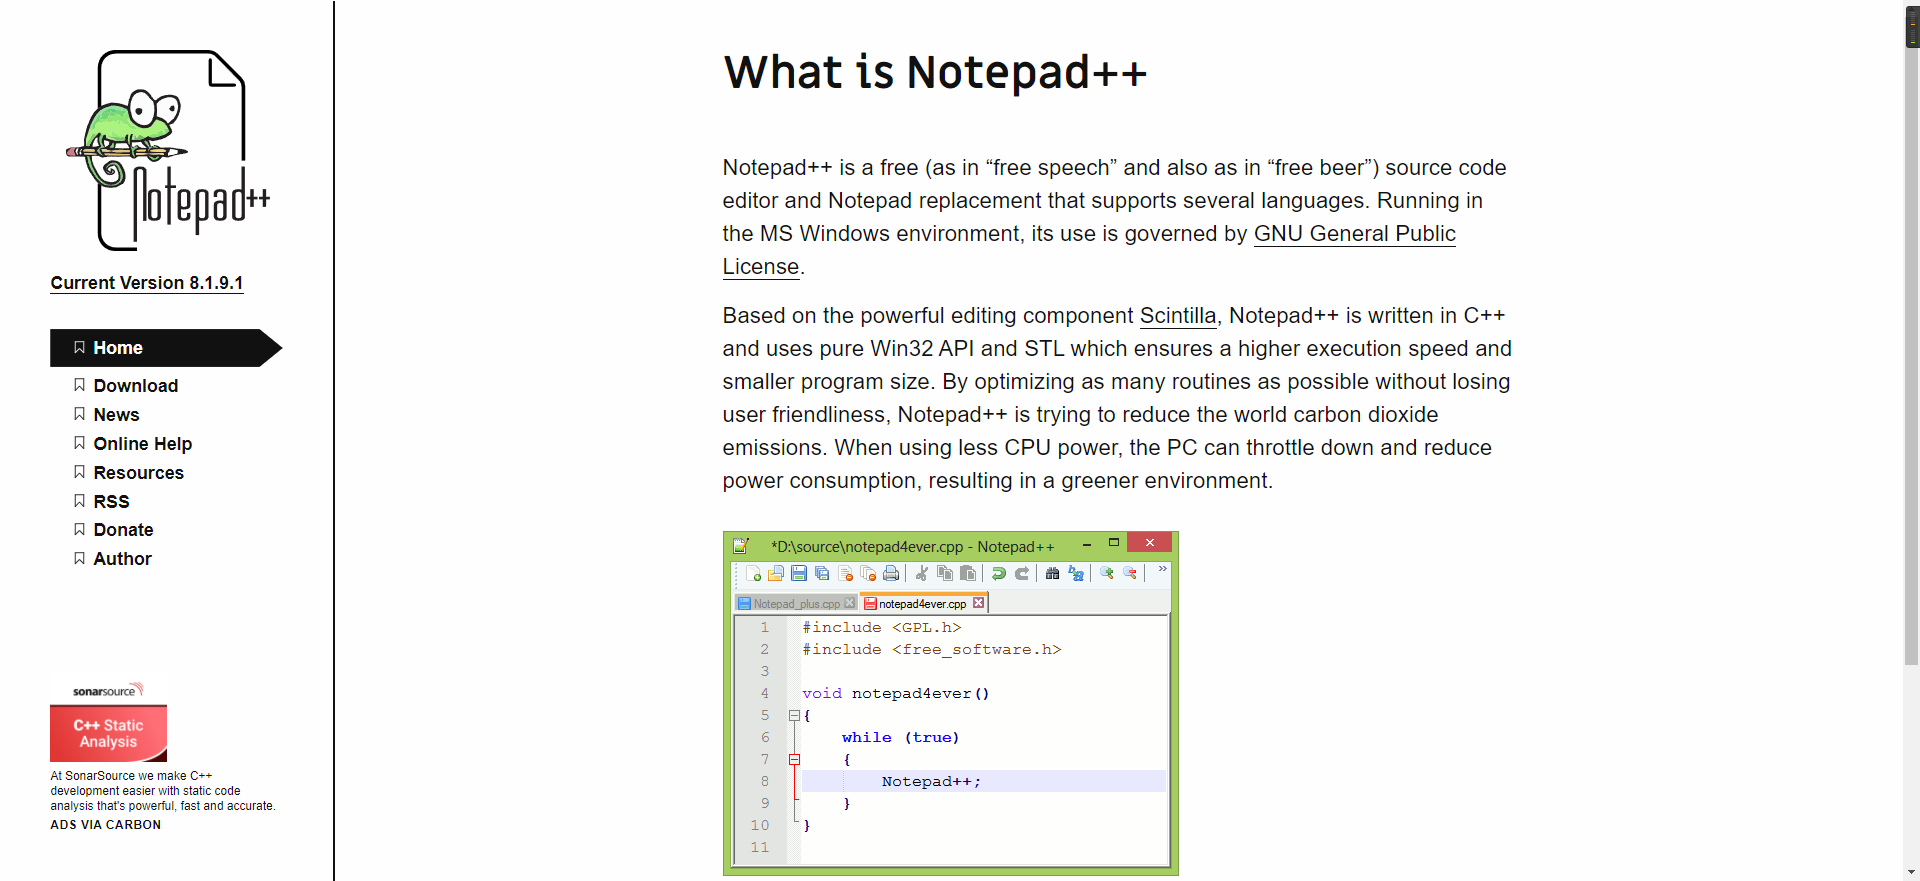The height and width of the screenshot is (881, 1920).
Task: Open the News section
Action: click(116, 415)
